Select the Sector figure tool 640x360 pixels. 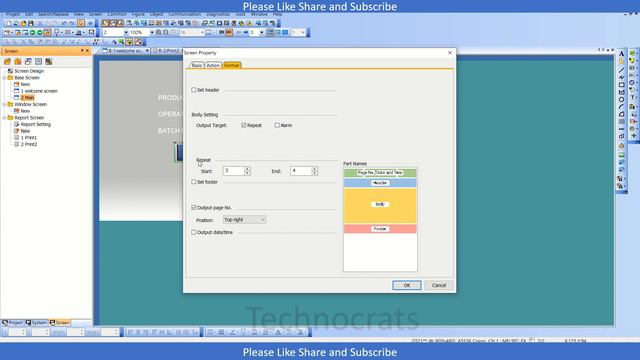[621, 114]
